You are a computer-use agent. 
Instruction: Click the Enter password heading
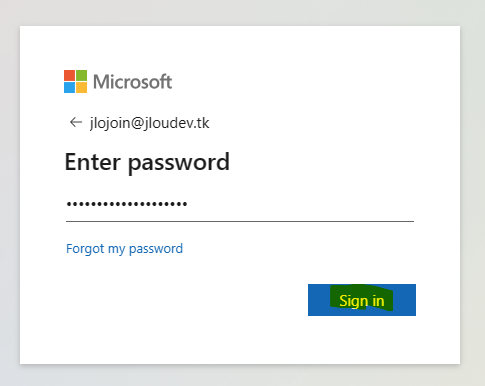coord(147,162)
